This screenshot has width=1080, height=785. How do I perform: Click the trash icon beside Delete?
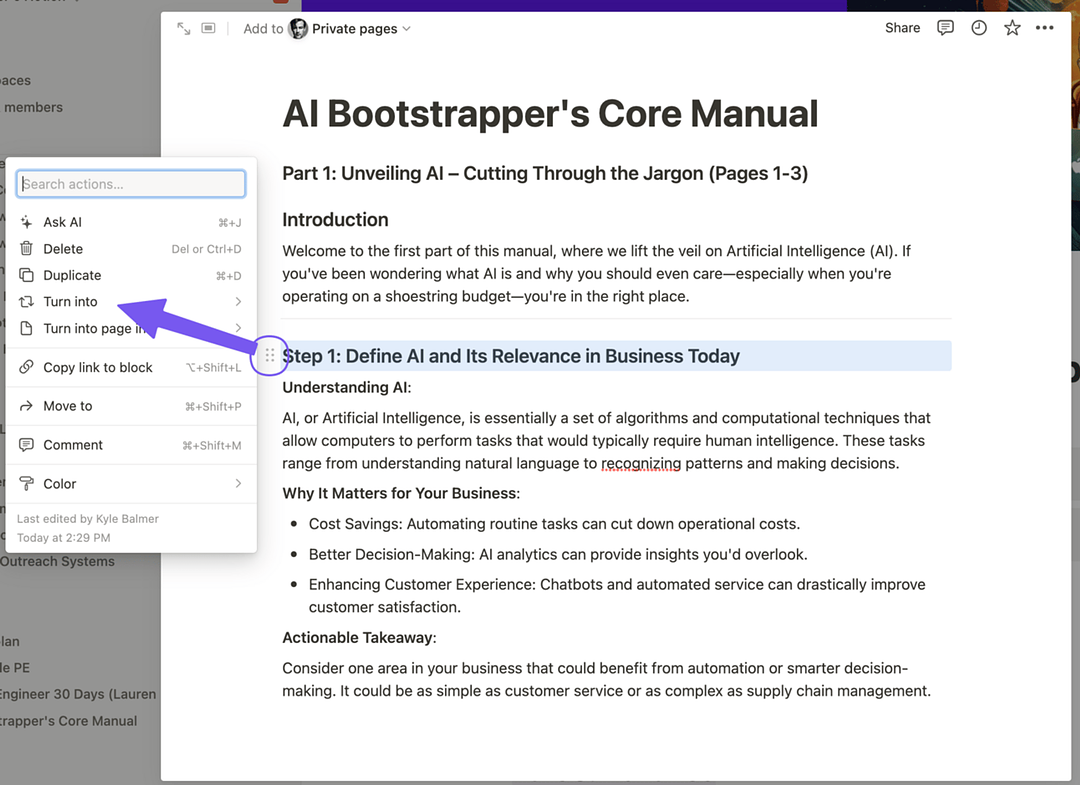[27, 249]
